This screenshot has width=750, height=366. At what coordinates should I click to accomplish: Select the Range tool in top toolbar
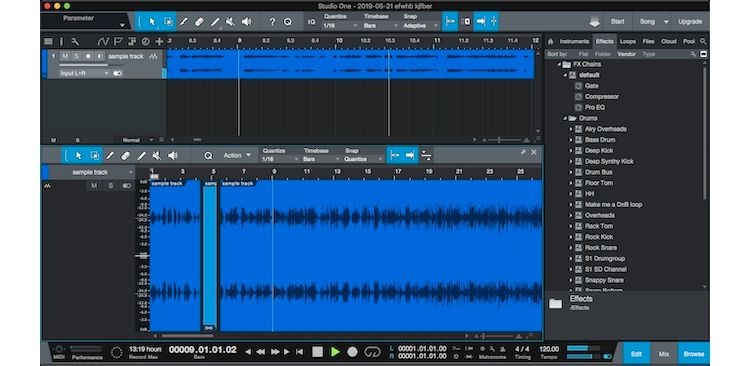(168, 22)
